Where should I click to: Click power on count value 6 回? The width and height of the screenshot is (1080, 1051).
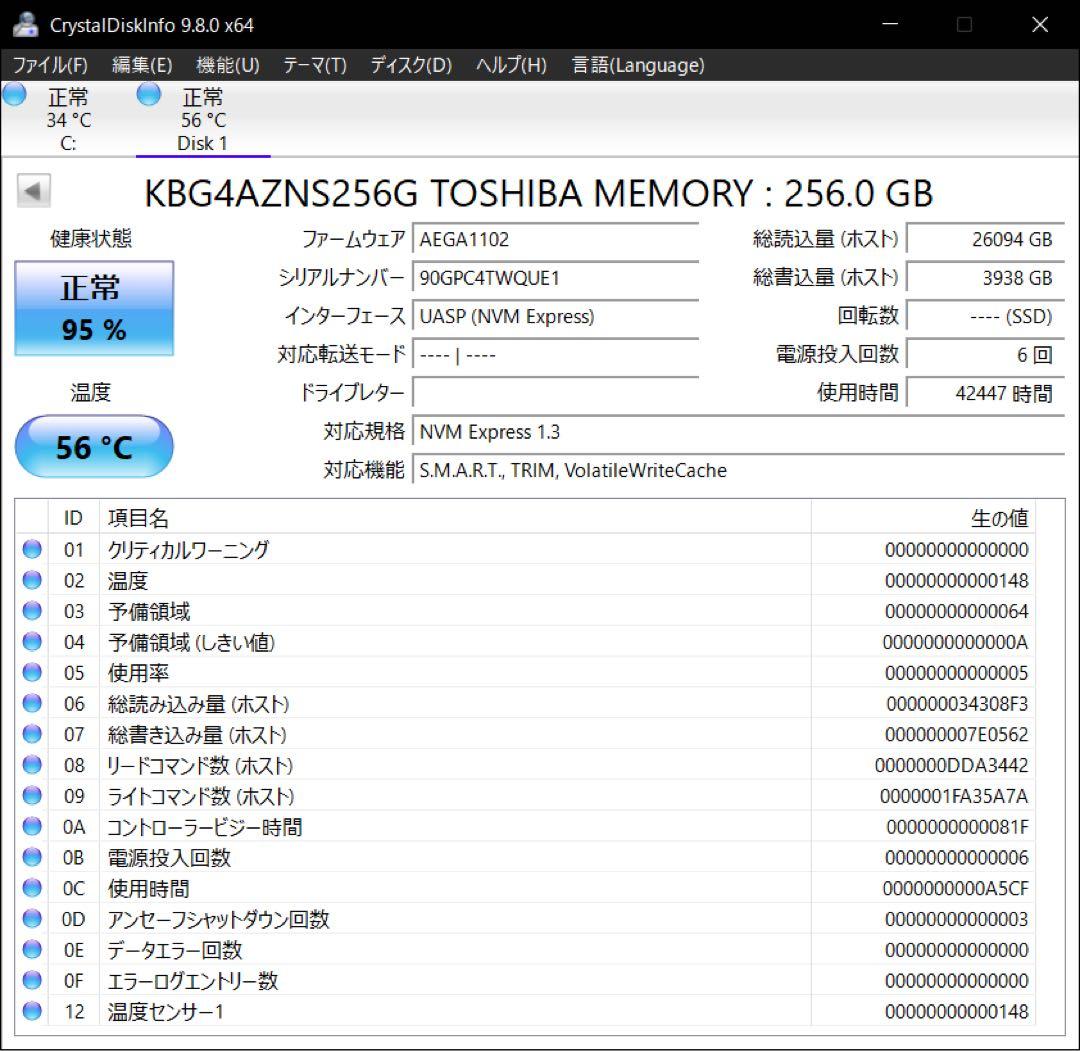point(986,355)
